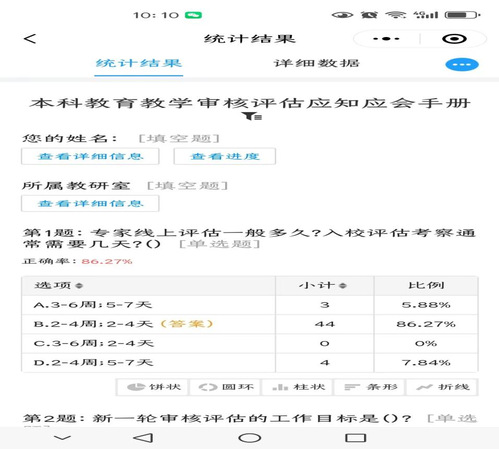
Task: Switch chart to column (柱状) view
Action: 298,387
